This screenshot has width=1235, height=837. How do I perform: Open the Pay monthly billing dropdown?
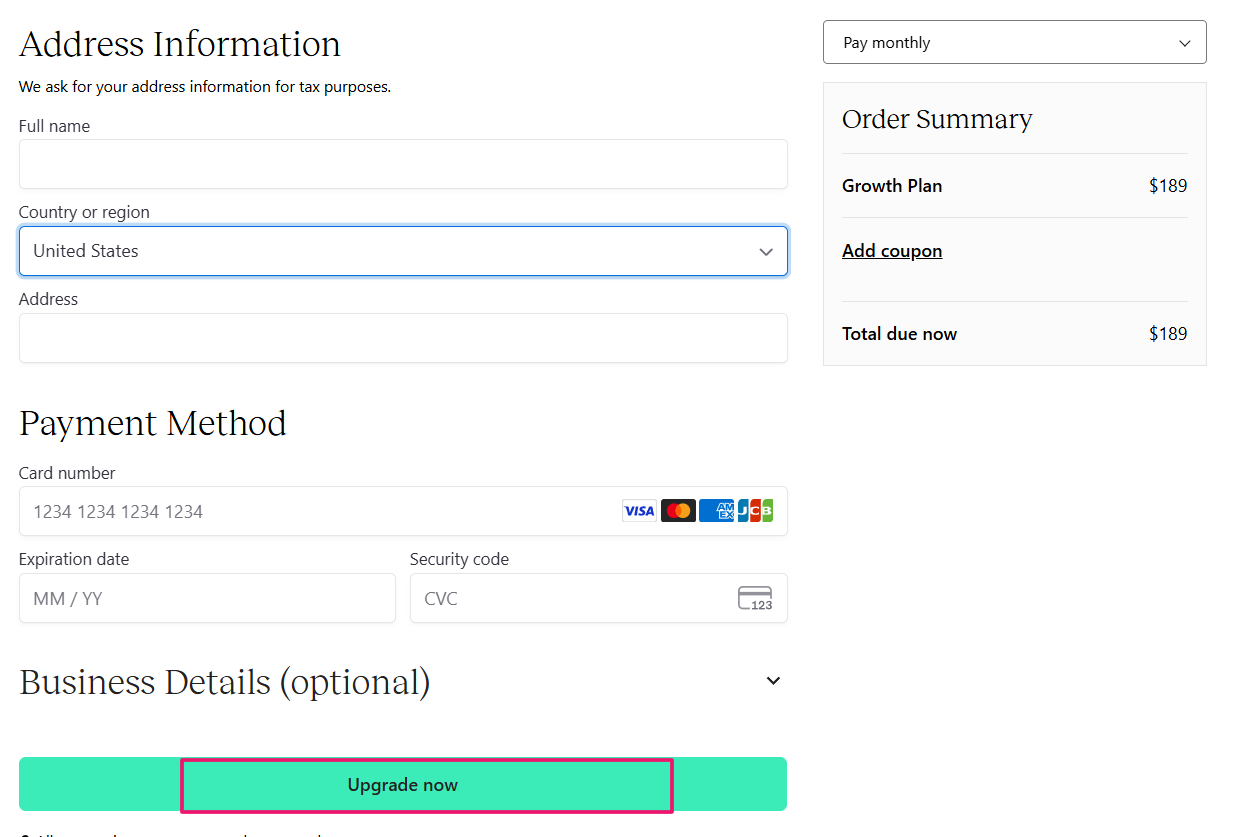[x=1014, y=43]
